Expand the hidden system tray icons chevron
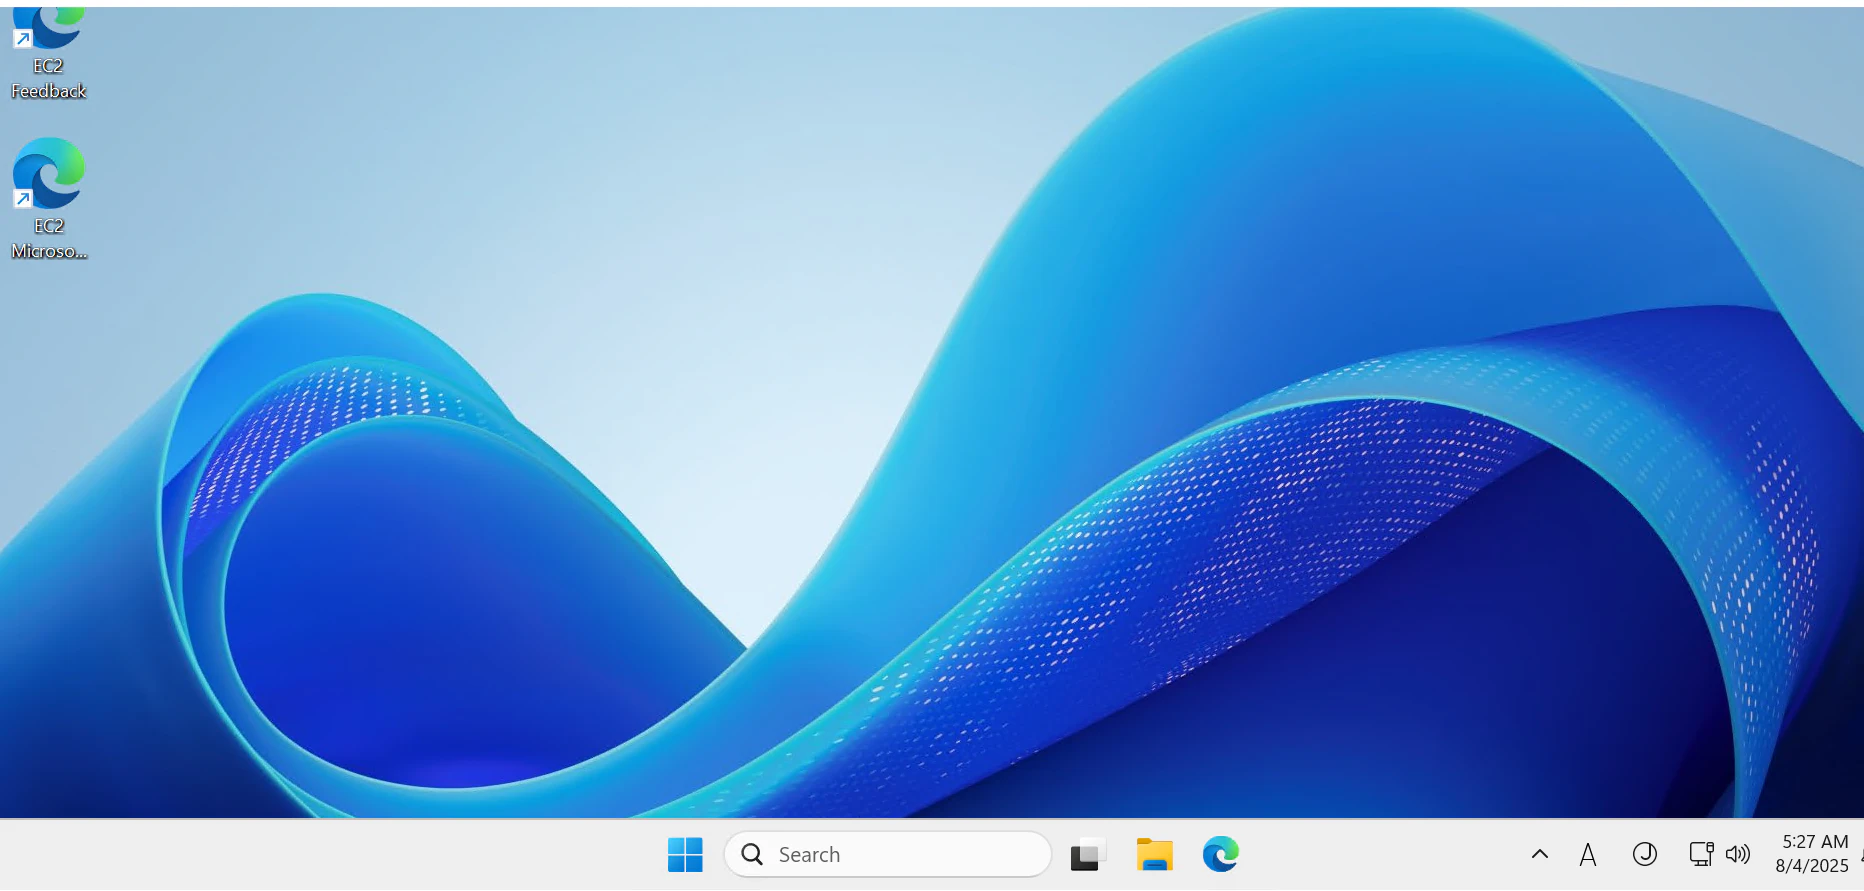This screenshot has width=1864, height=891. 1540,854
